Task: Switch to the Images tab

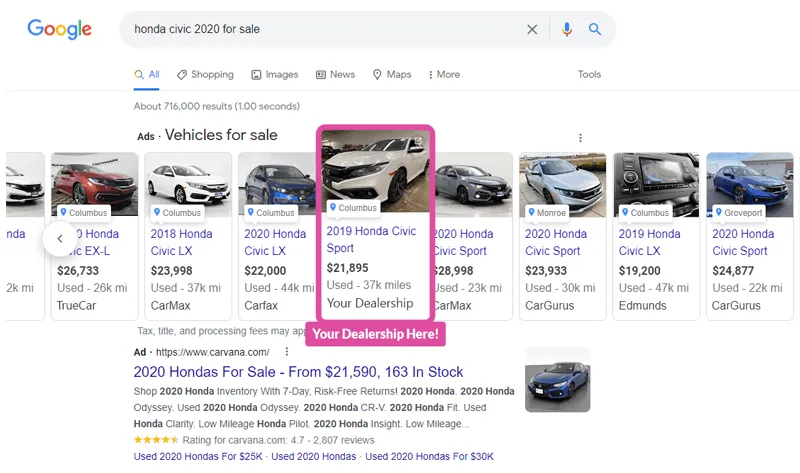Action: [x=274, y=74]
